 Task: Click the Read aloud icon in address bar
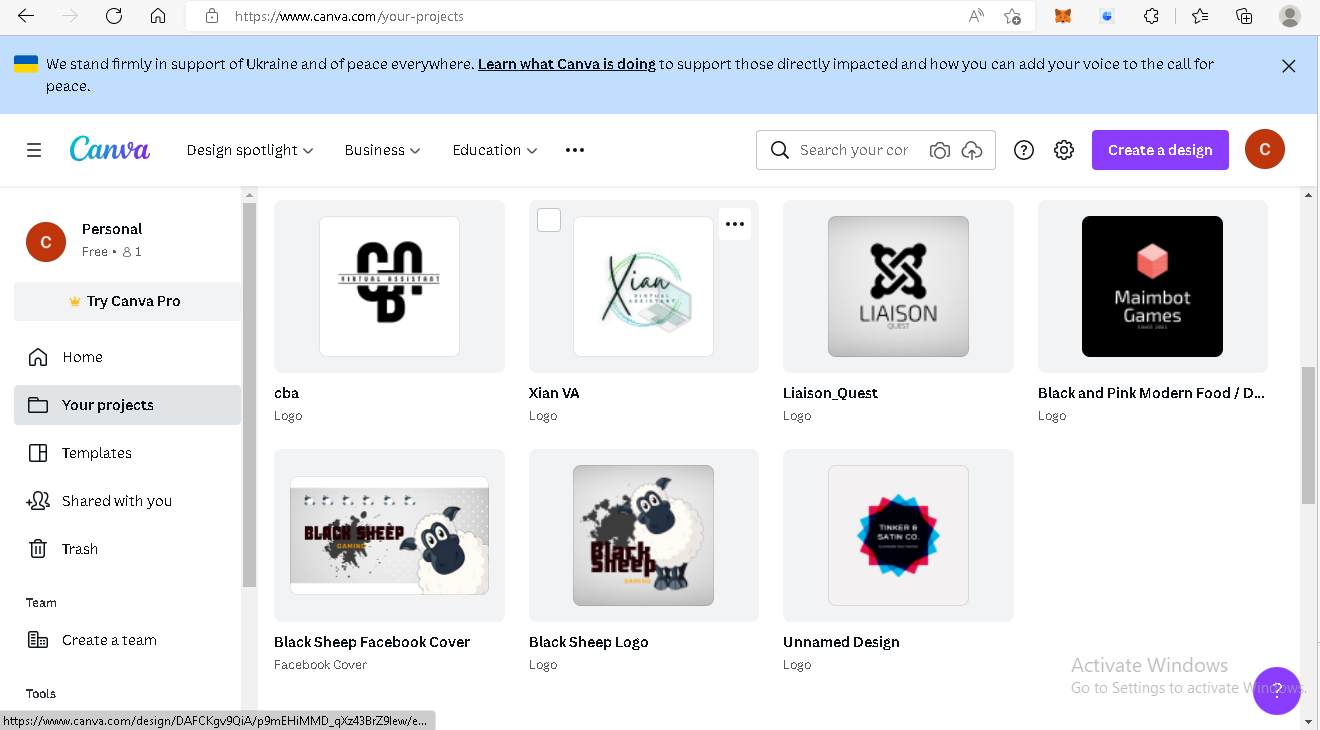click(976, 16)
